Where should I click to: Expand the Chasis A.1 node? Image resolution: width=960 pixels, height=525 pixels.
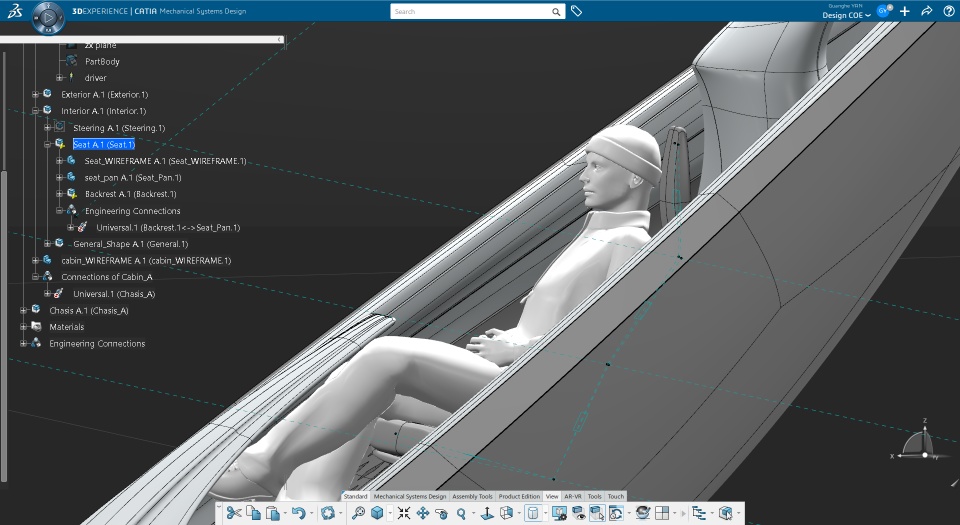[23, 310]
